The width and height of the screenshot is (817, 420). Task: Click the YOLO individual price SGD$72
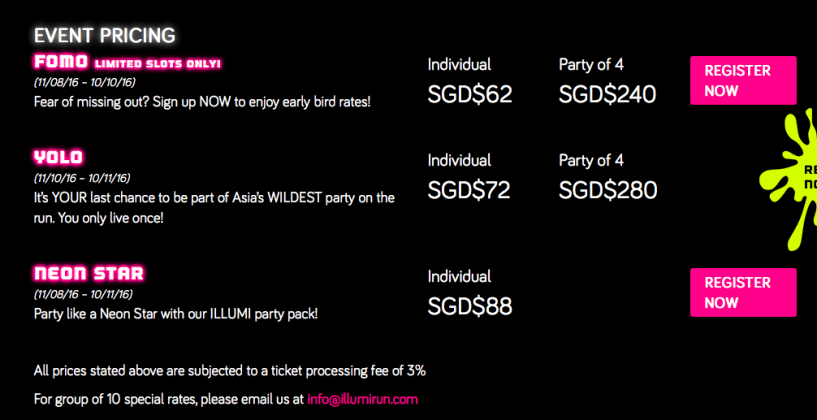(x=469, y=190)
